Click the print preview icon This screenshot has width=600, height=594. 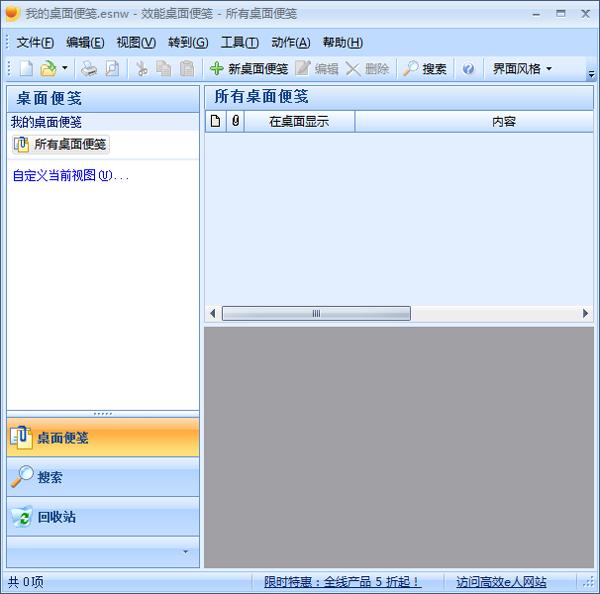click(112, 69)
